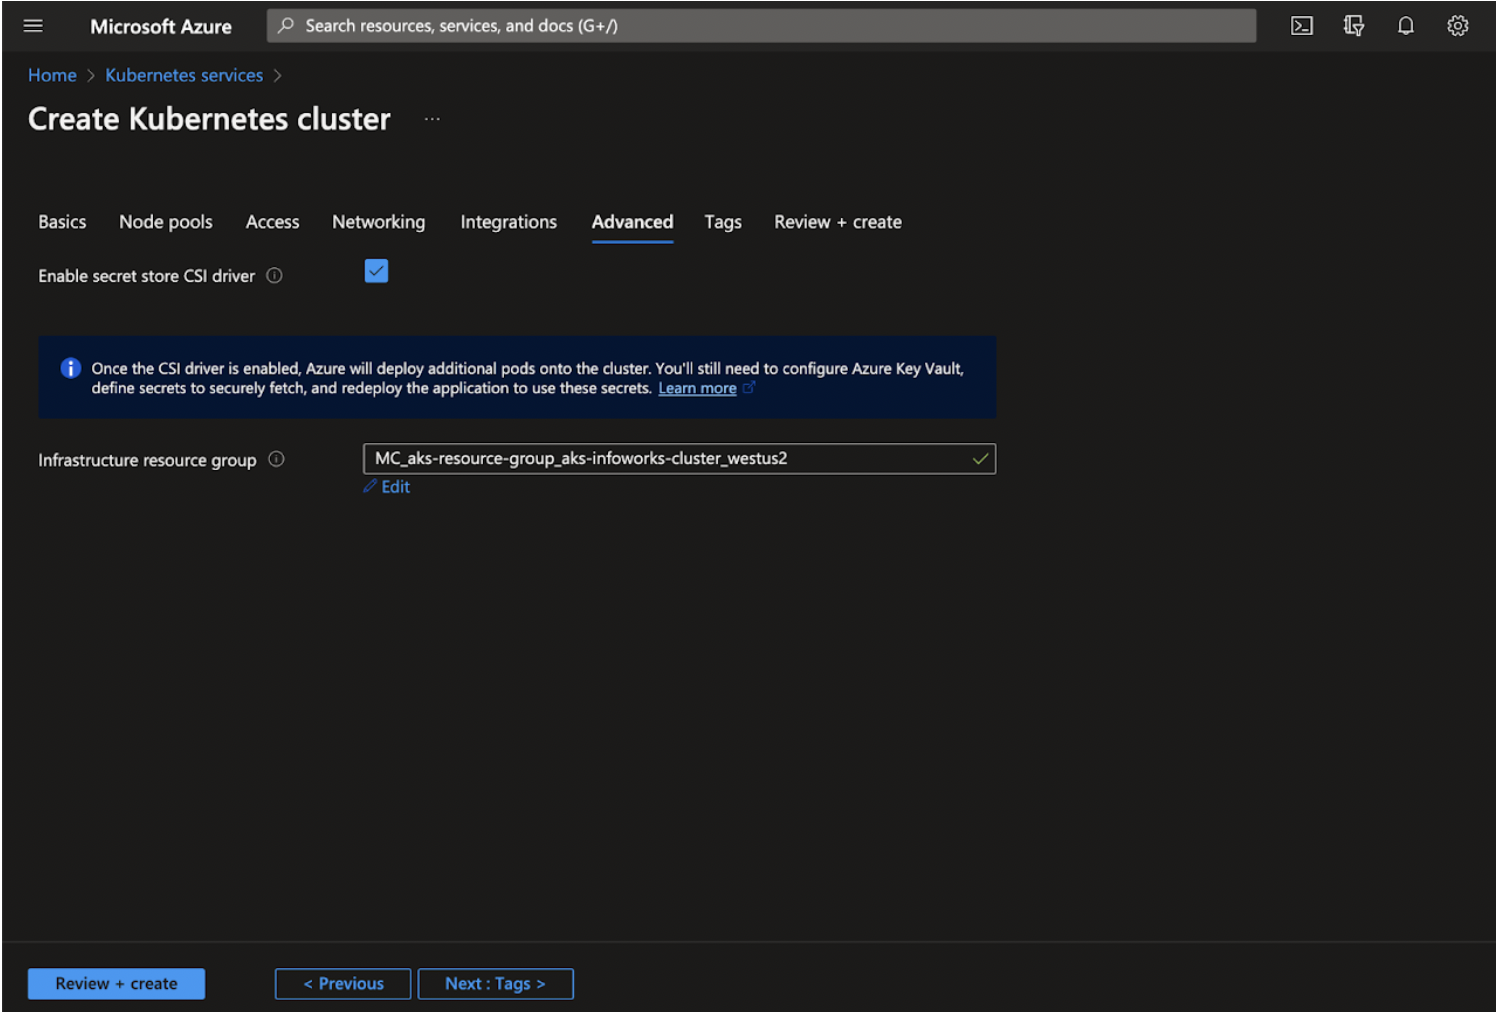
Task: Proceed with Next : Tags button
Action: (495, 984)
